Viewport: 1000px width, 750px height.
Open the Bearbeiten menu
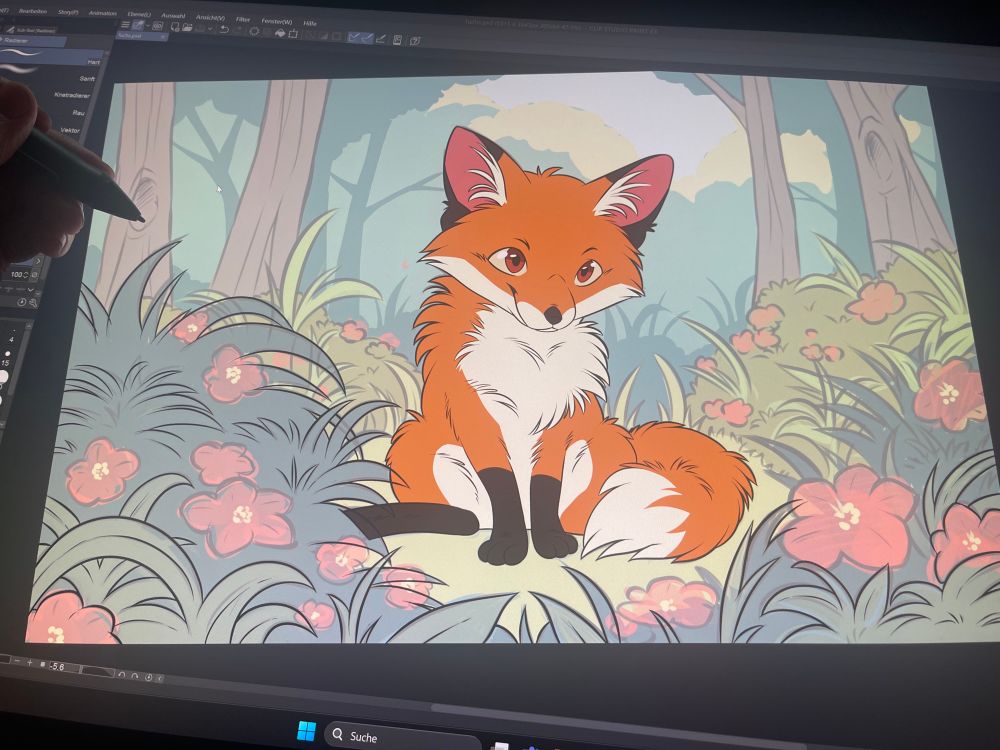tap(33, 11)
